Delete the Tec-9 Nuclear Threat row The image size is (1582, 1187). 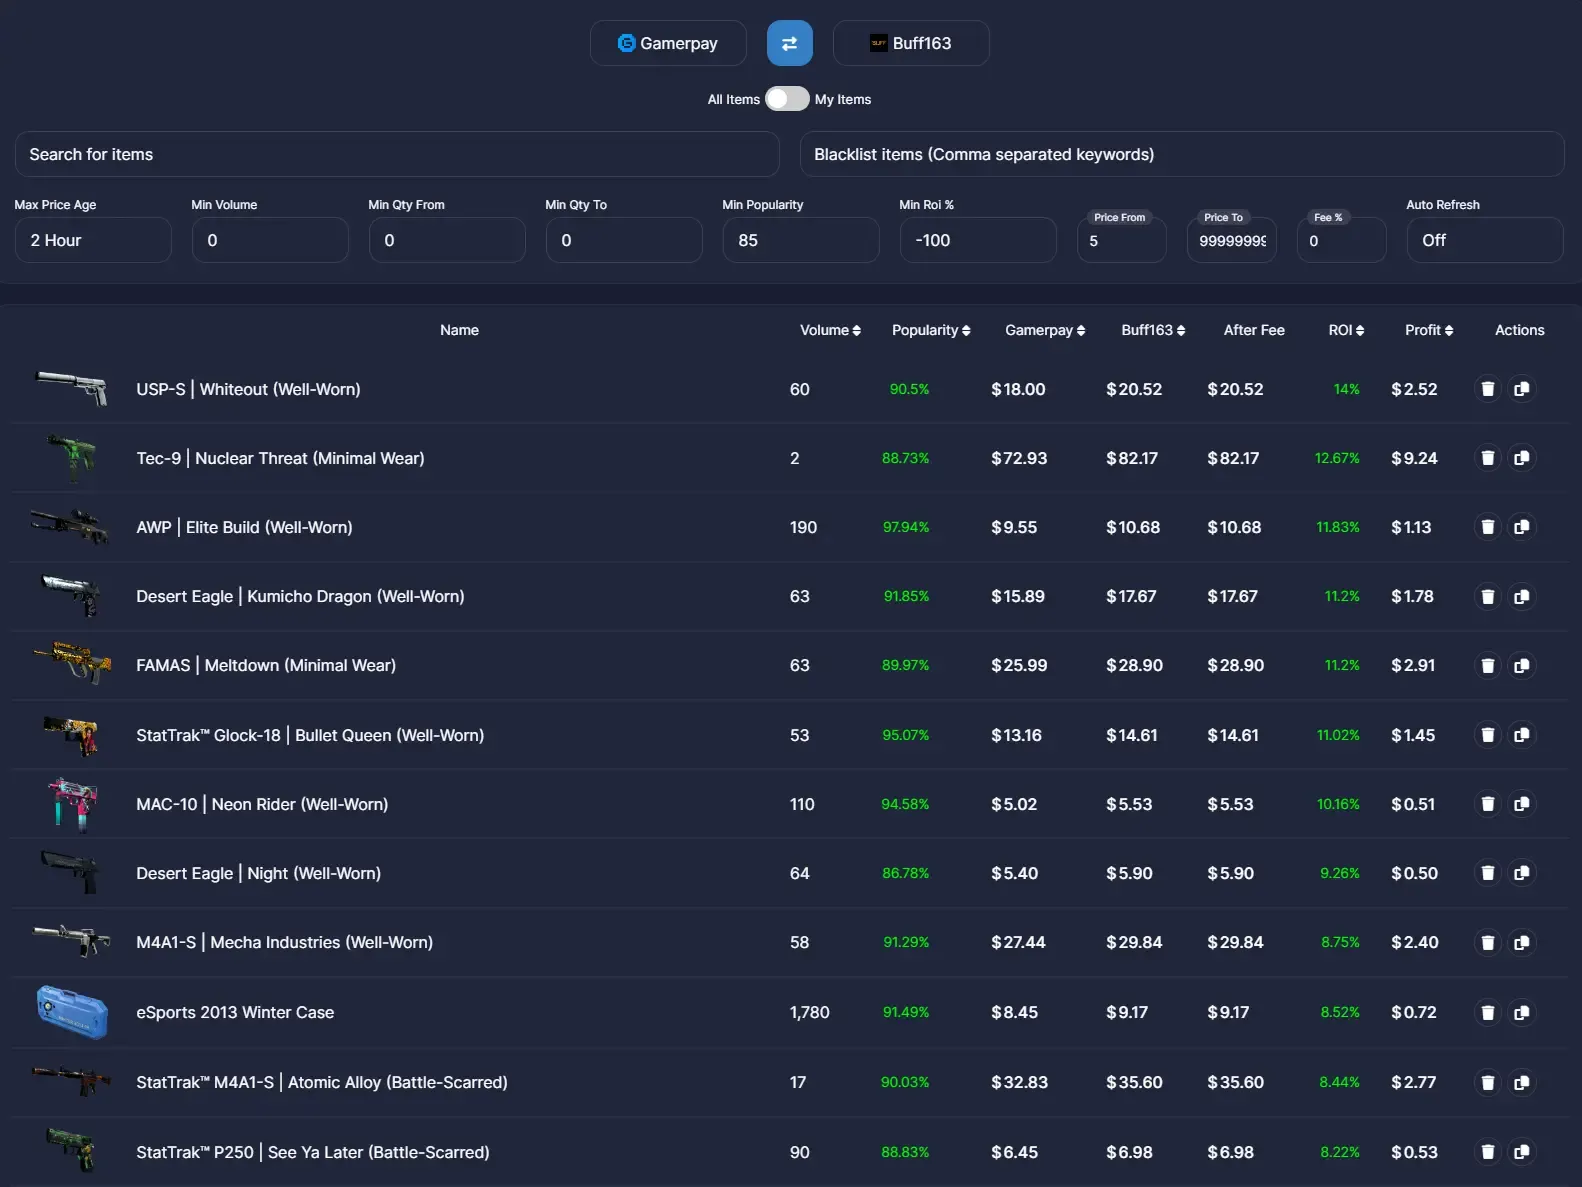[1488, 458]
